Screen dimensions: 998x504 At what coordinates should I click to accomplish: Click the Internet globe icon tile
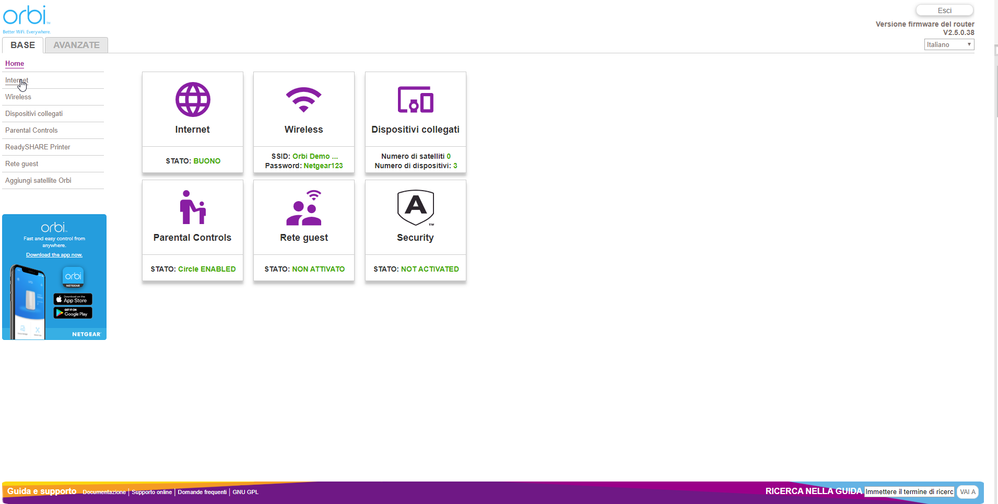tap(193, 100)
